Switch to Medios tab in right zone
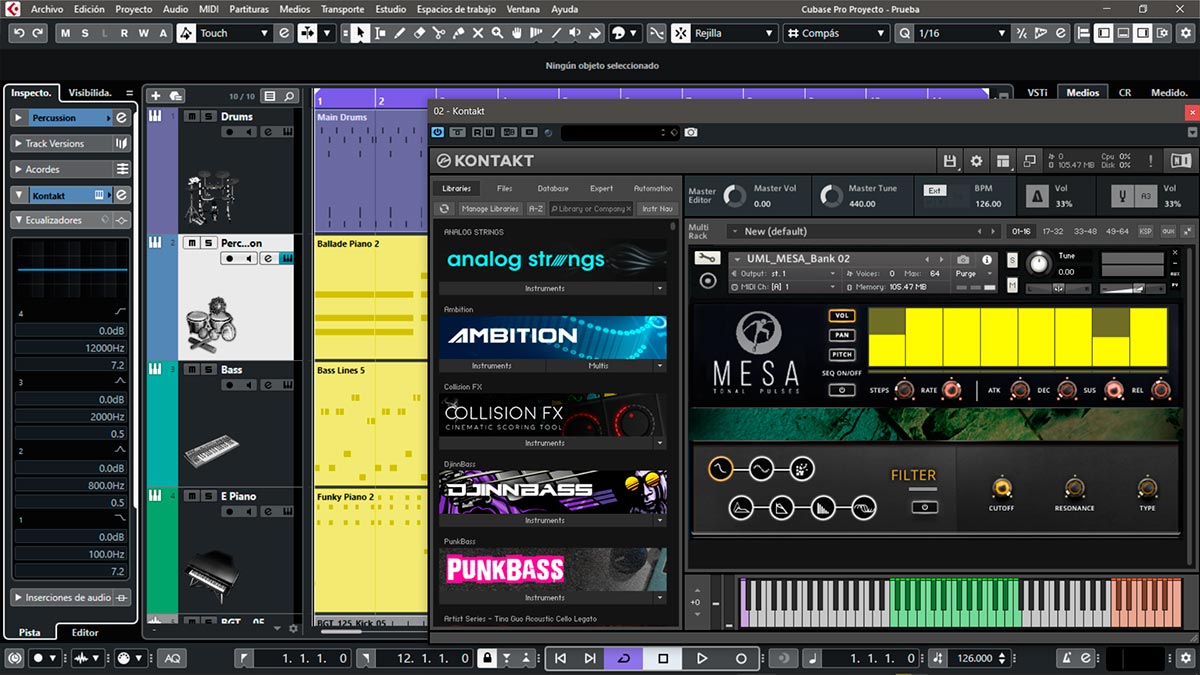The image size is (1200, 675). click(x=1082, y=93)
